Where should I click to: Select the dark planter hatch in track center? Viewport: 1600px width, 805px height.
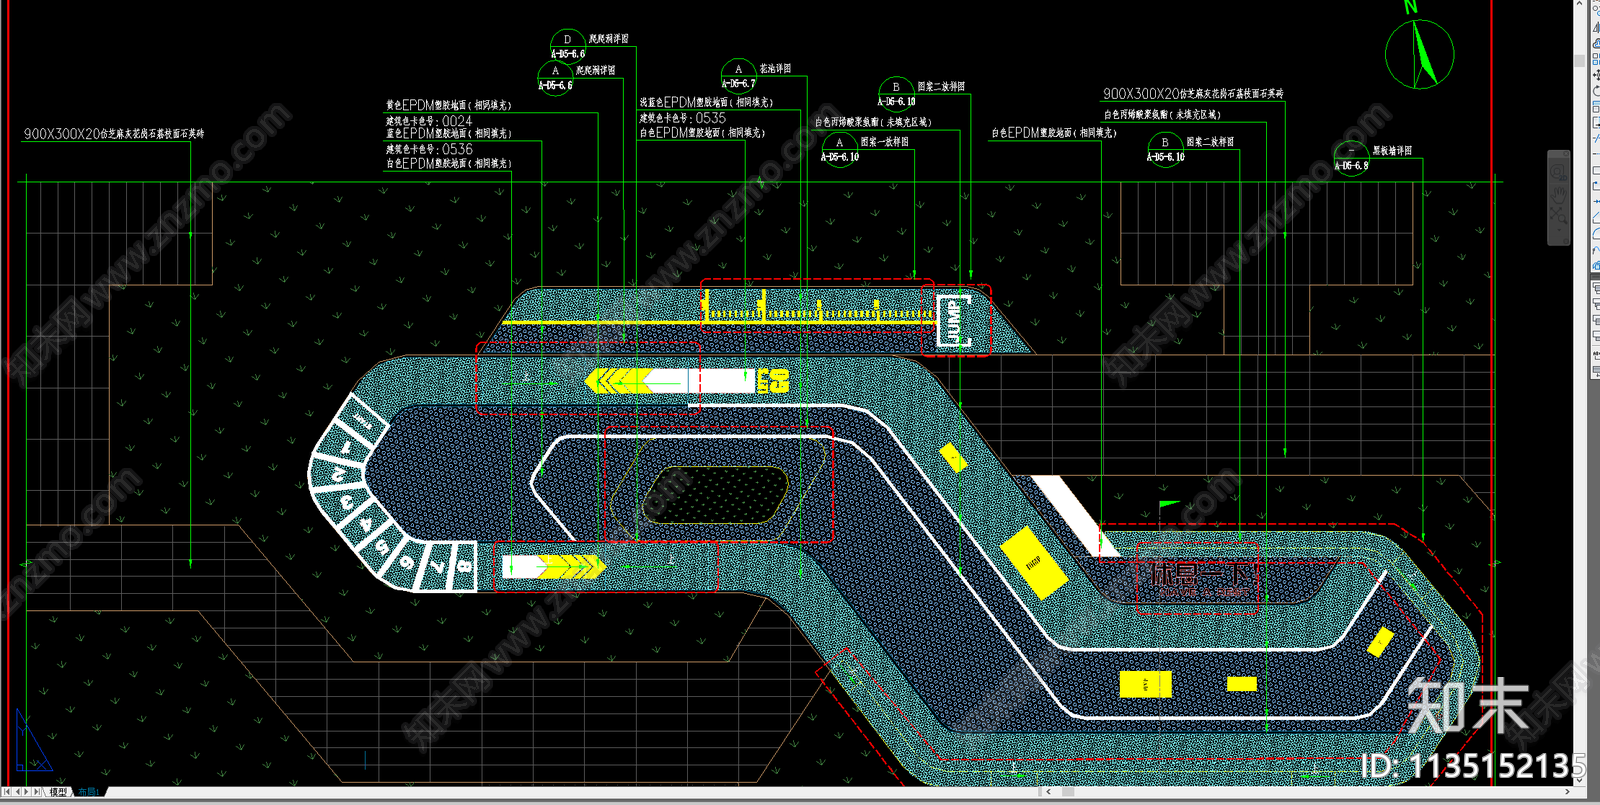coord(715,495)
